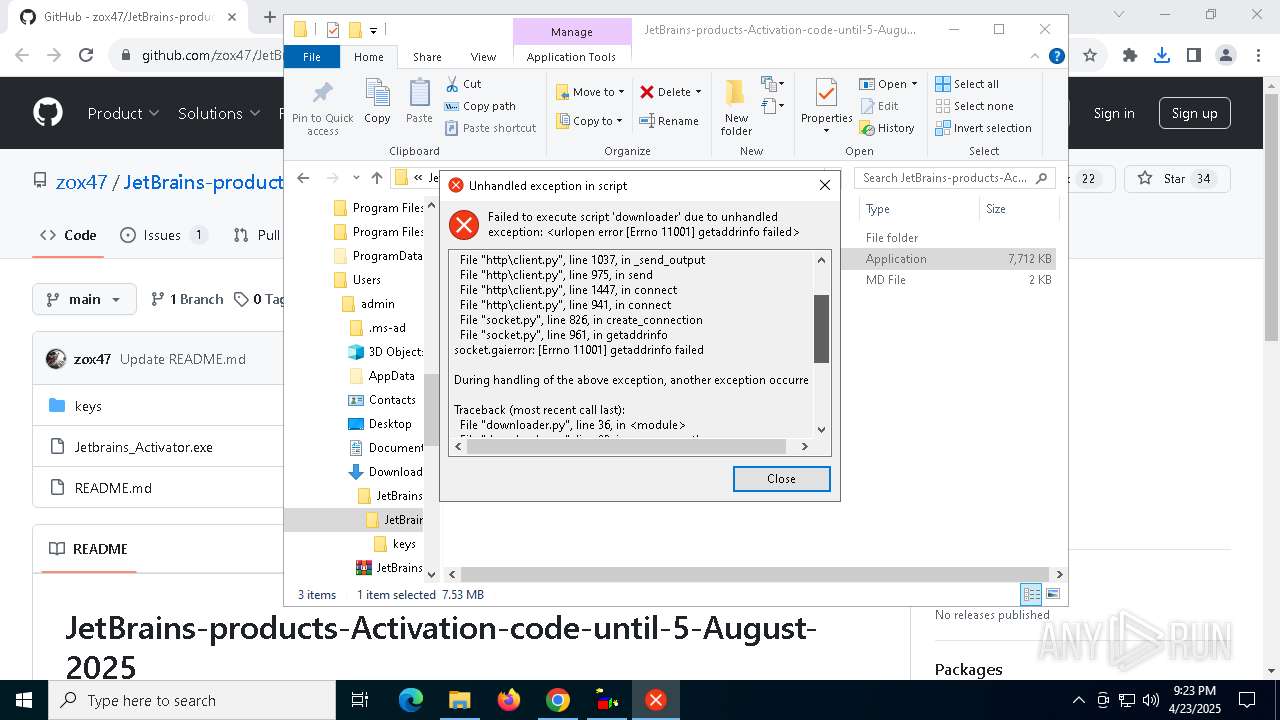
Task: Open the Issues tab on GitHub
Action: pos(163,235)
